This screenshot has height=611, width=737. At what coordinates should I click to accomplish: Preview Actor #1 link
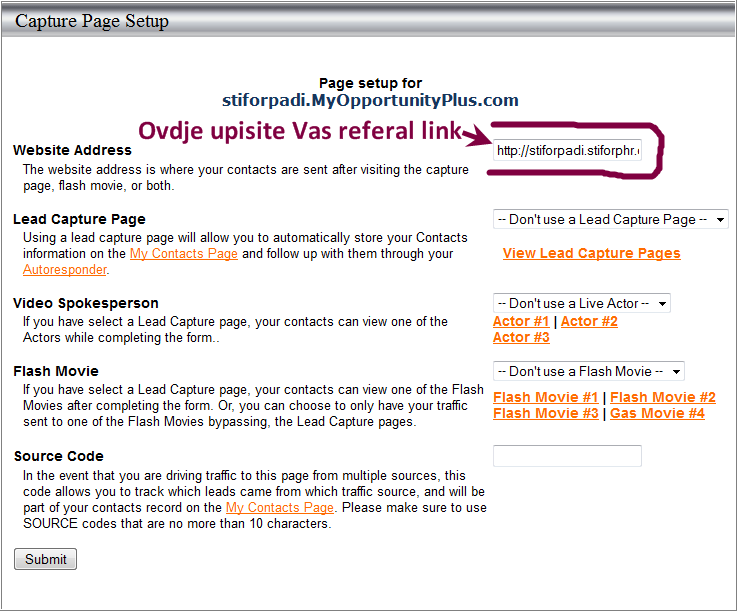[521, 321]
